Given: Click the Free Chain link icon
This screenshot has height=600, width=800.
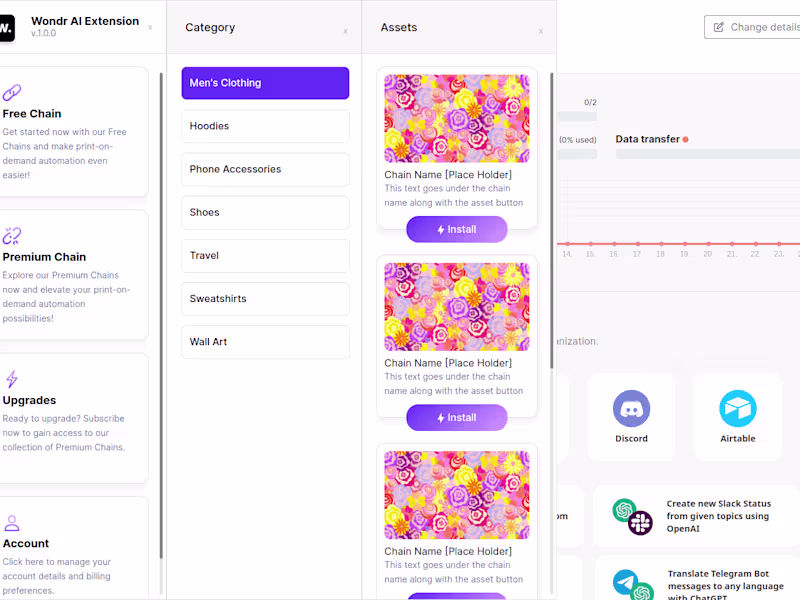Looking at the screenshot, I should 12,92.
